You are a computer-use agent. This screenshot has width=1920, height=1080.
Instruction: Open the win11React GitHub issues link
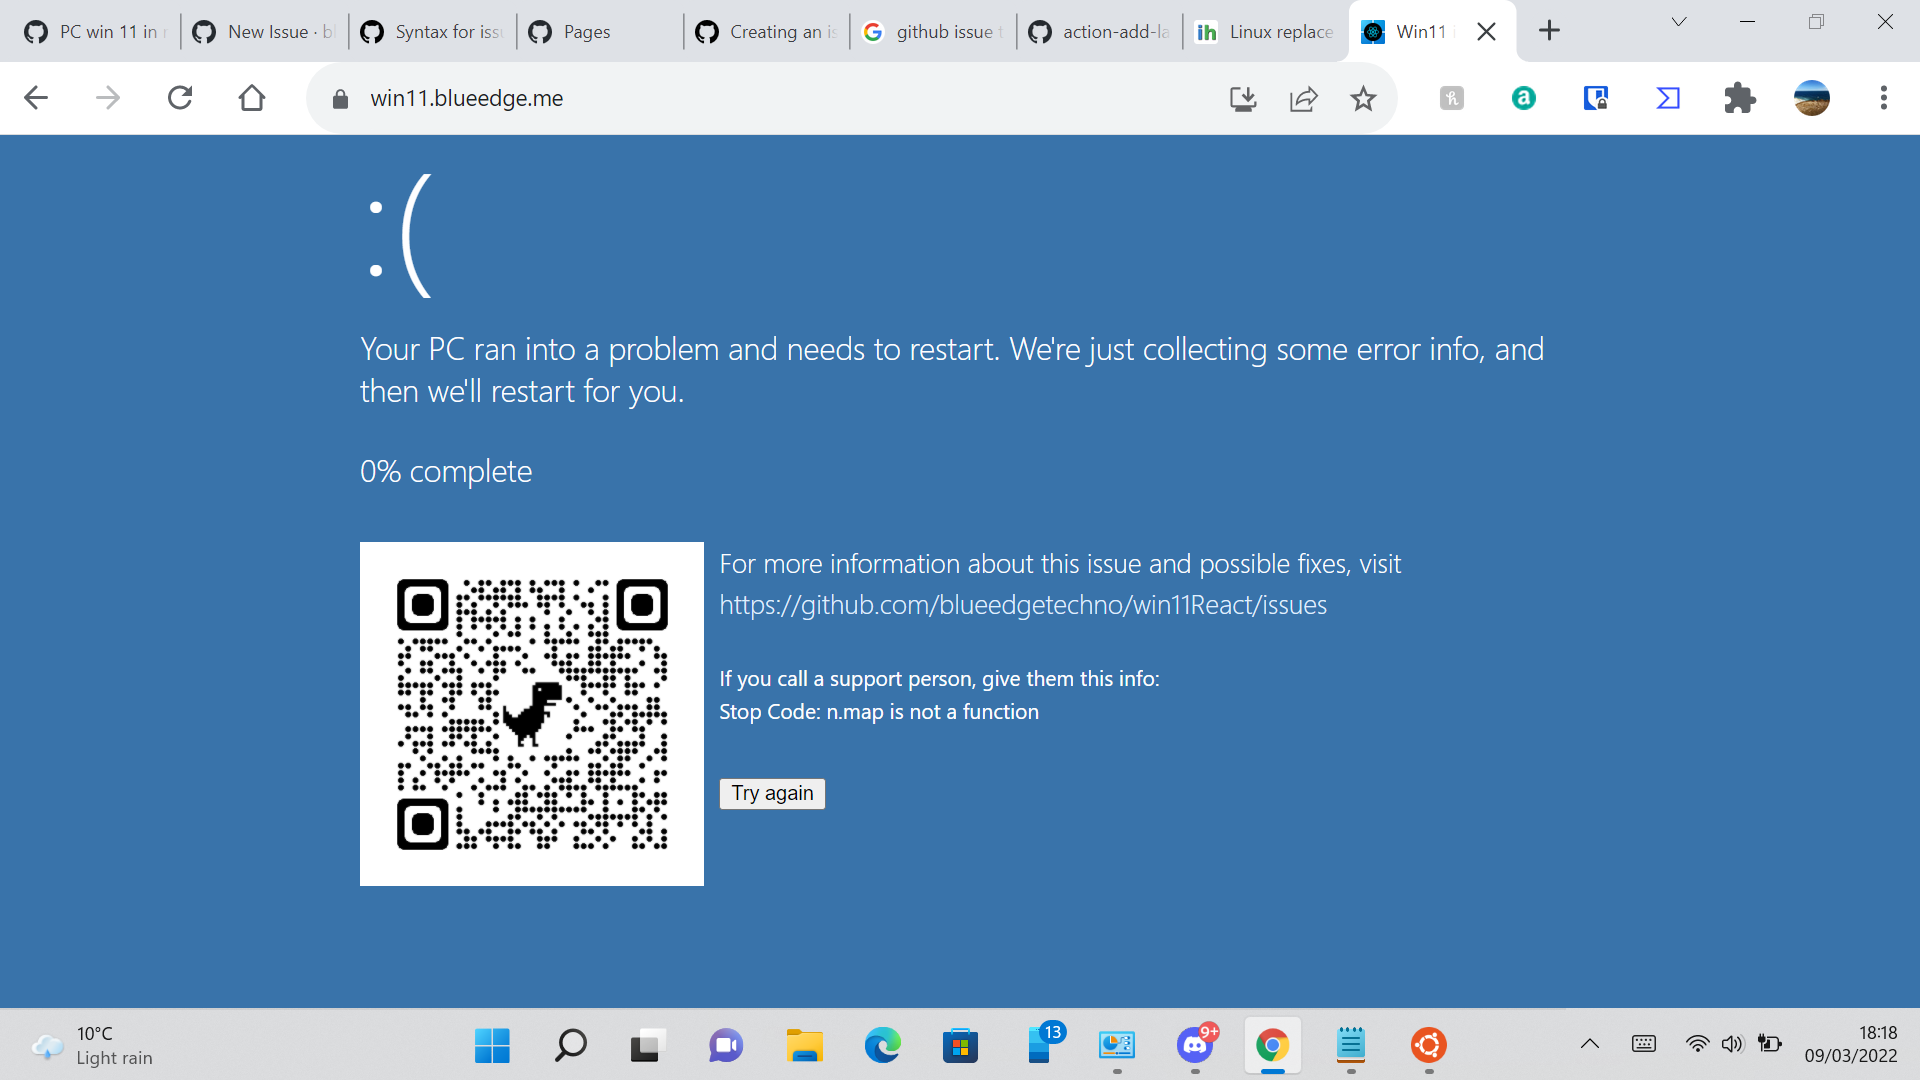coord(1022,604)
